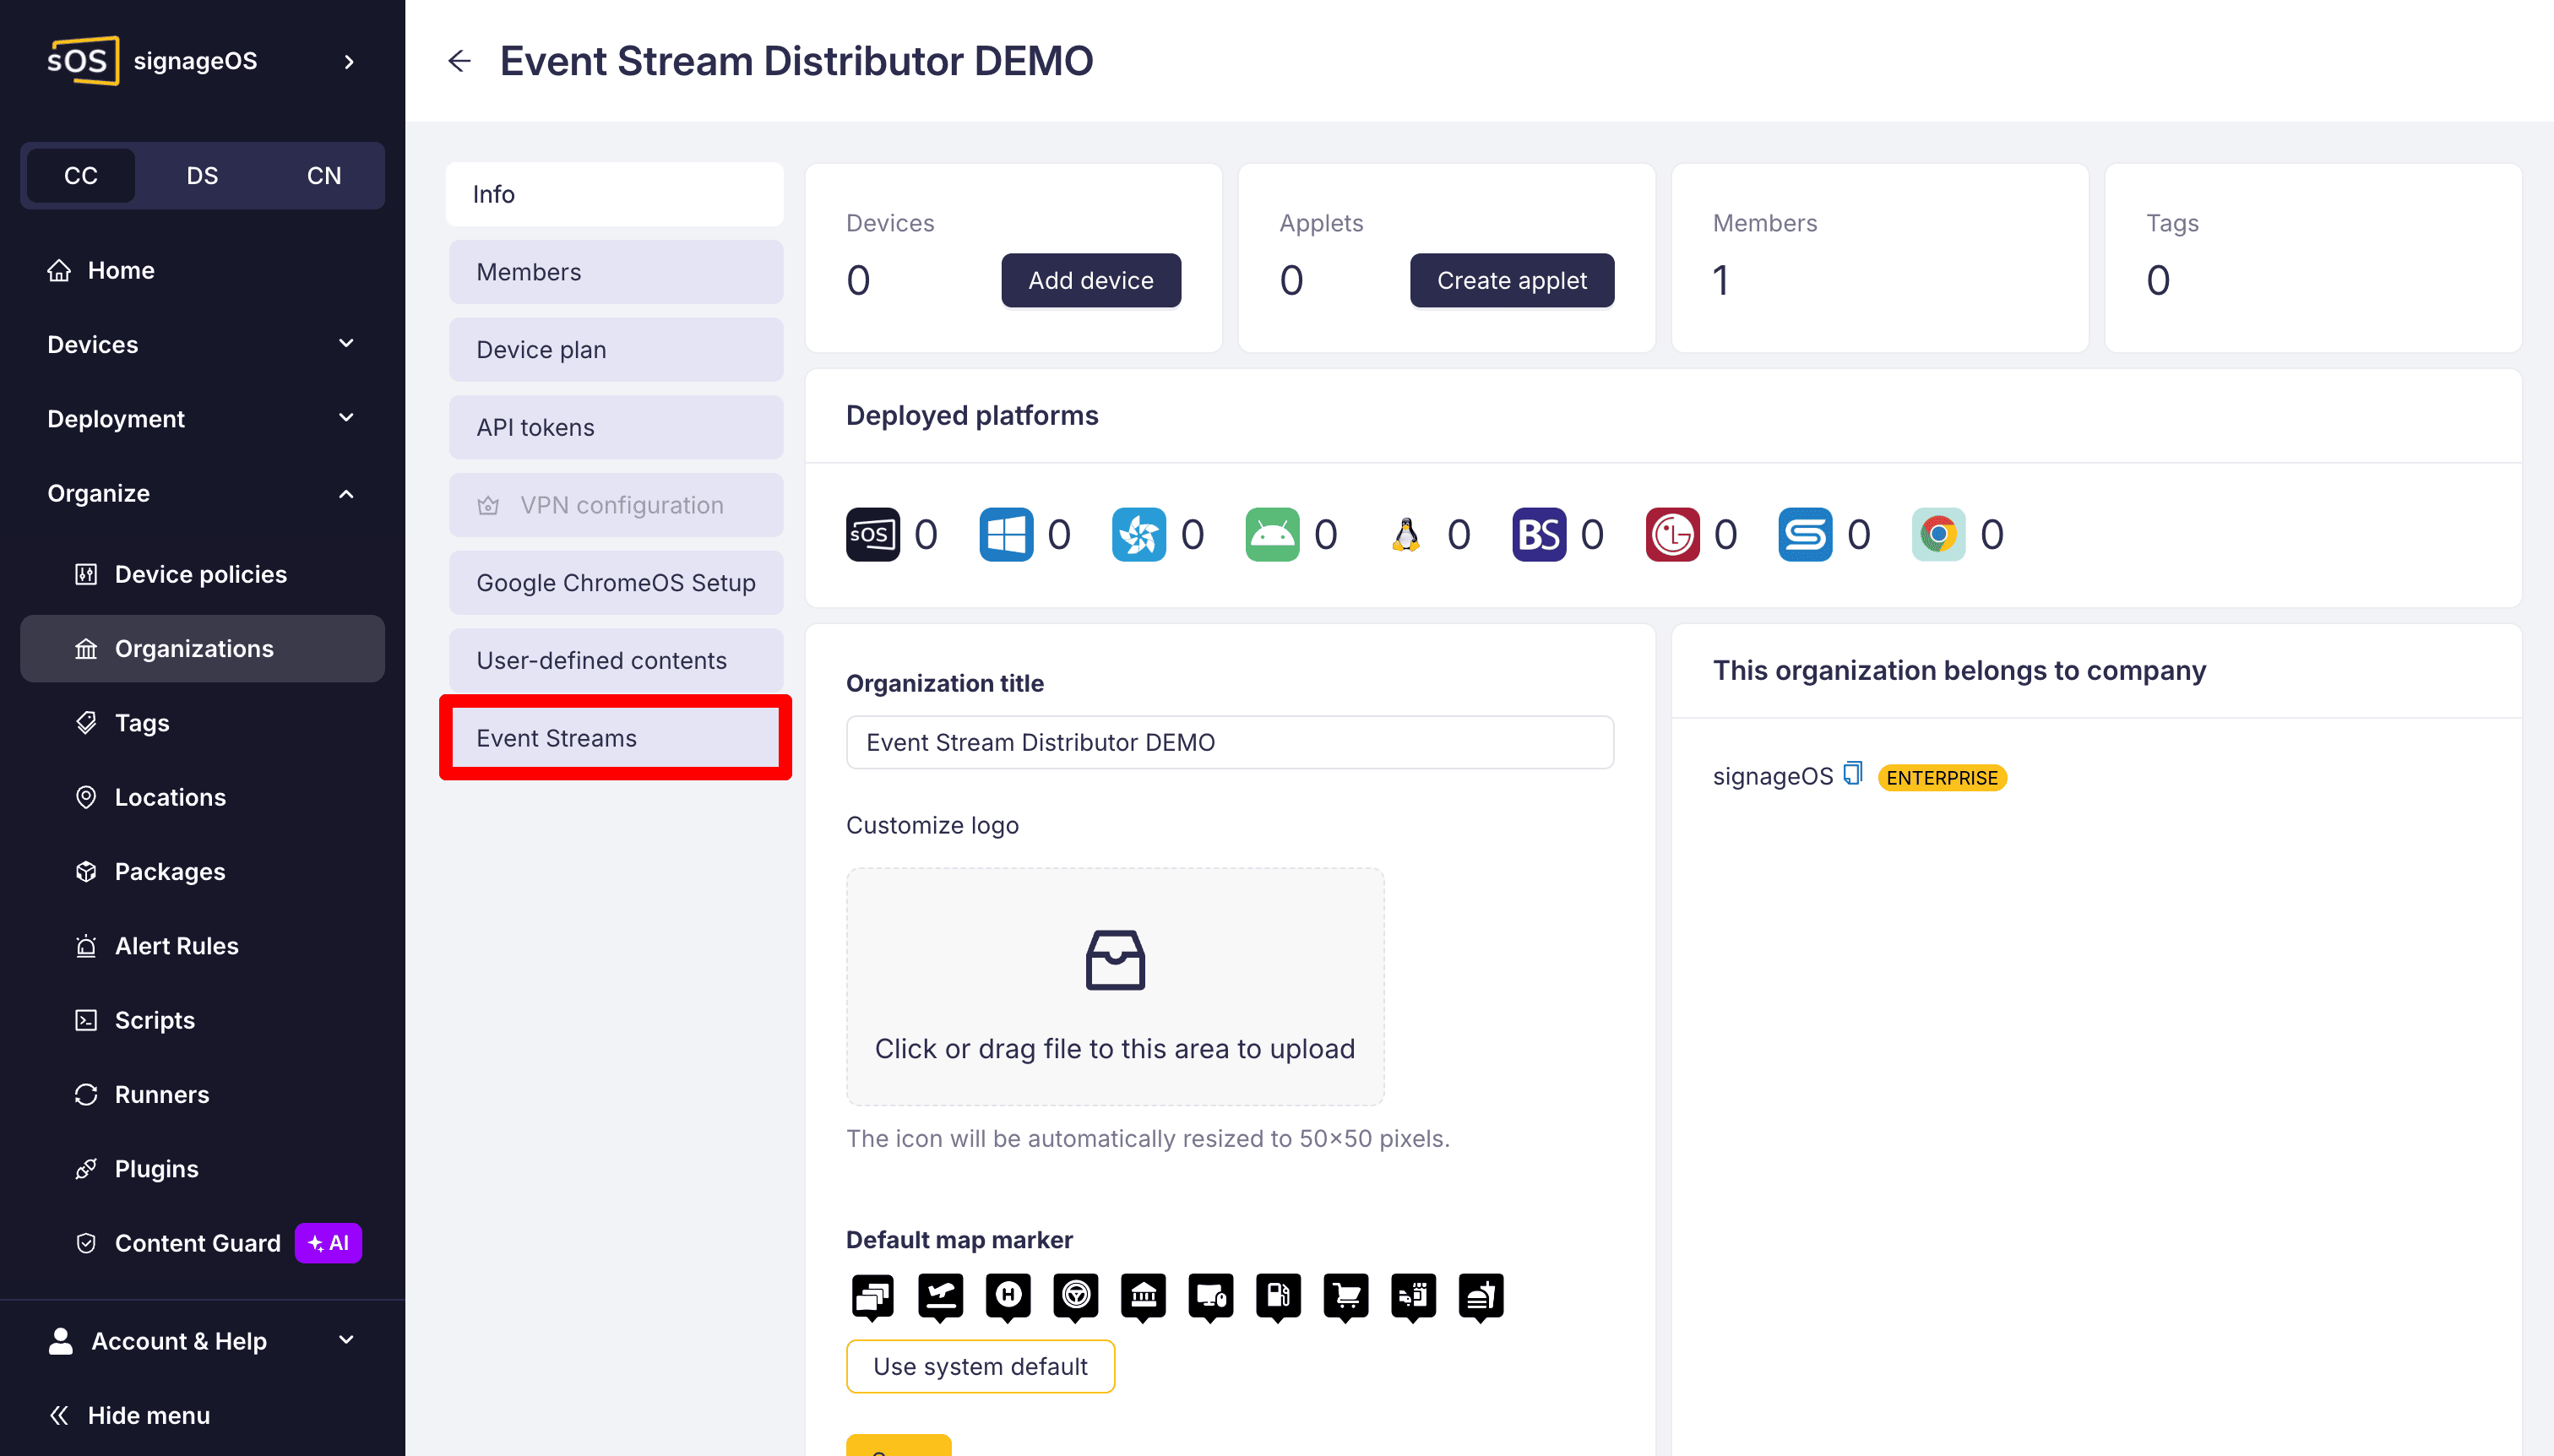Click the upload inbox icon
This screenshot has width=2554, height=1456.
[1115, 960]
